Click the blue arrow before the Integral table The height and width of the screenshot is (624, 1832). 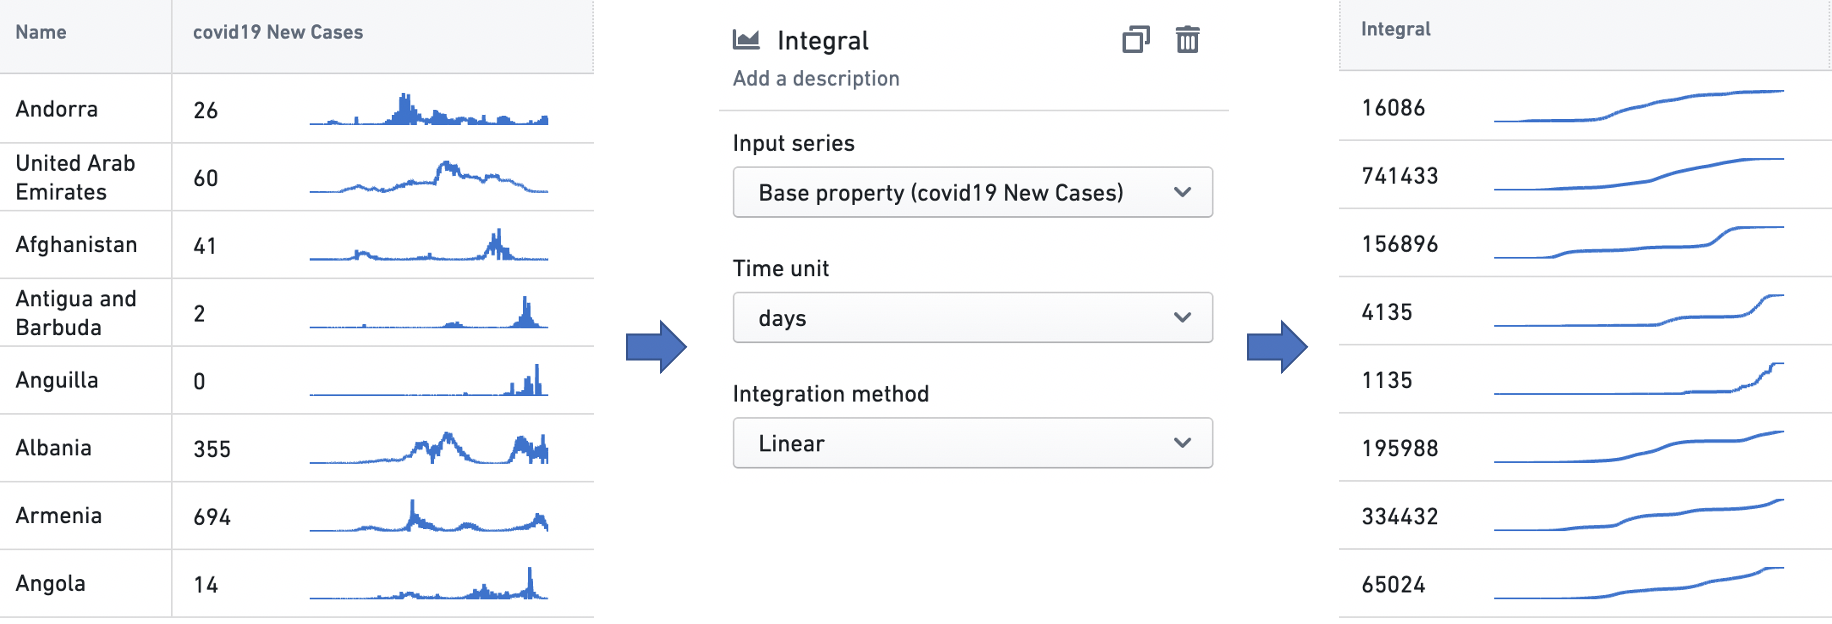[1277, 347]
